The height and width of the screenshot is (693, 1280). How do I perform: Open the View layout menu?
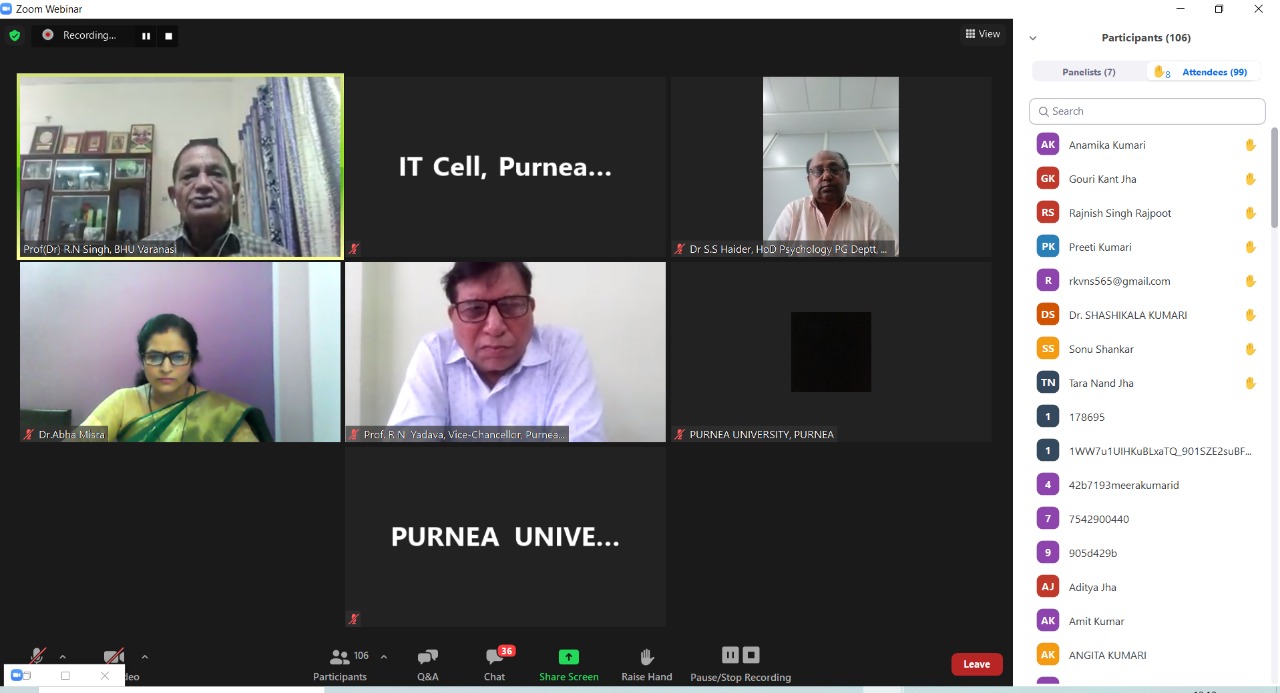pos(982,34)
